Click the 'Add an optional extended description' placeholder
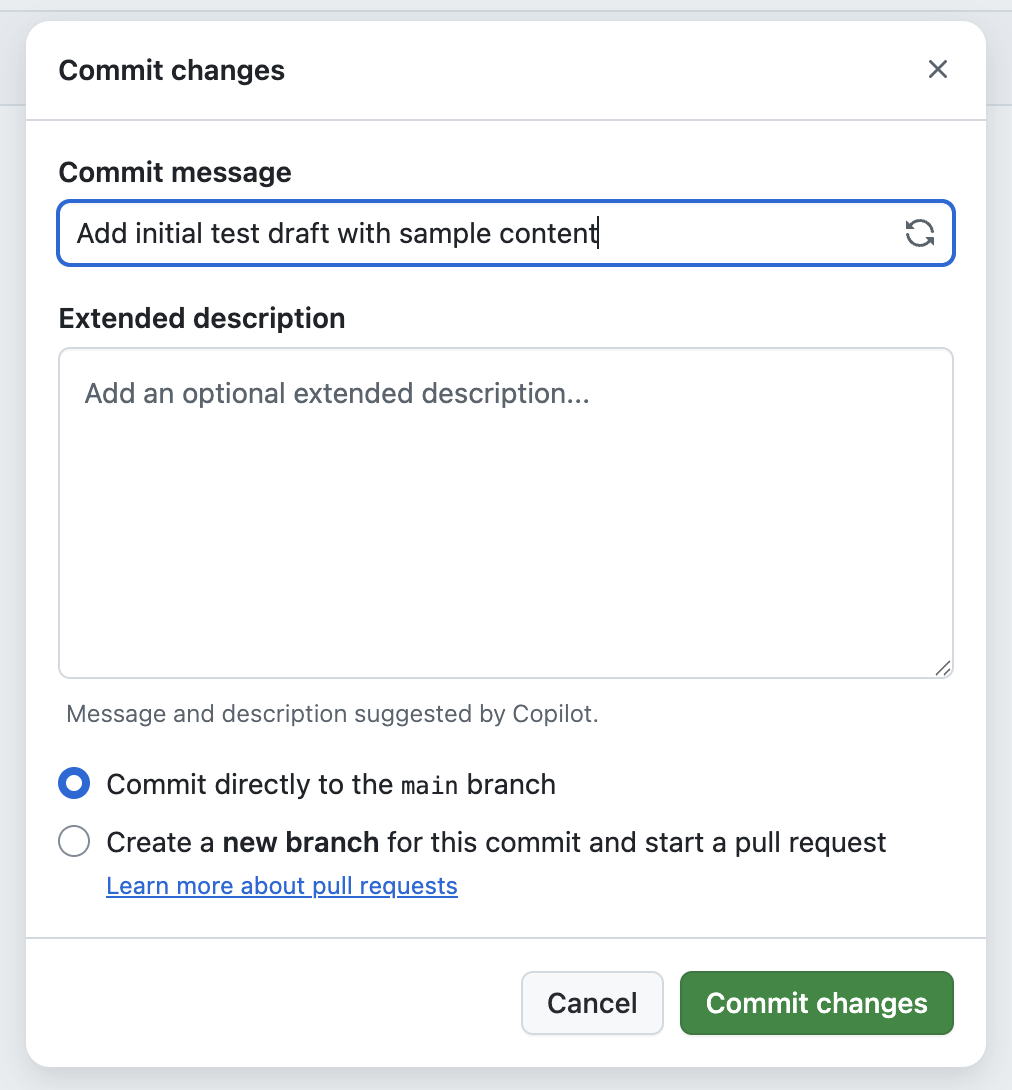This screenshot has width=1012, height=1090. point(337,393)
